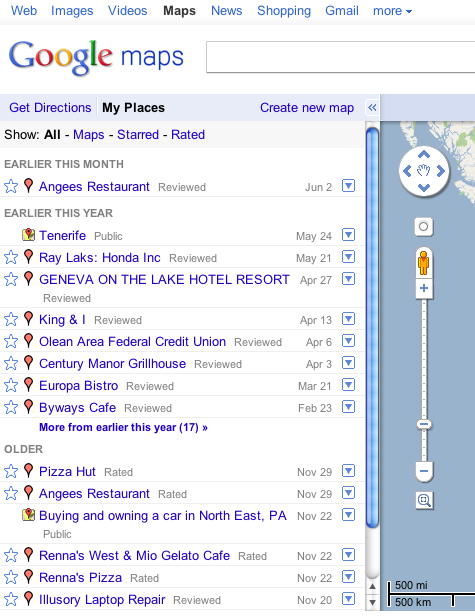
Task: Open the Web tab in top bar
Action: coord(24,11)
